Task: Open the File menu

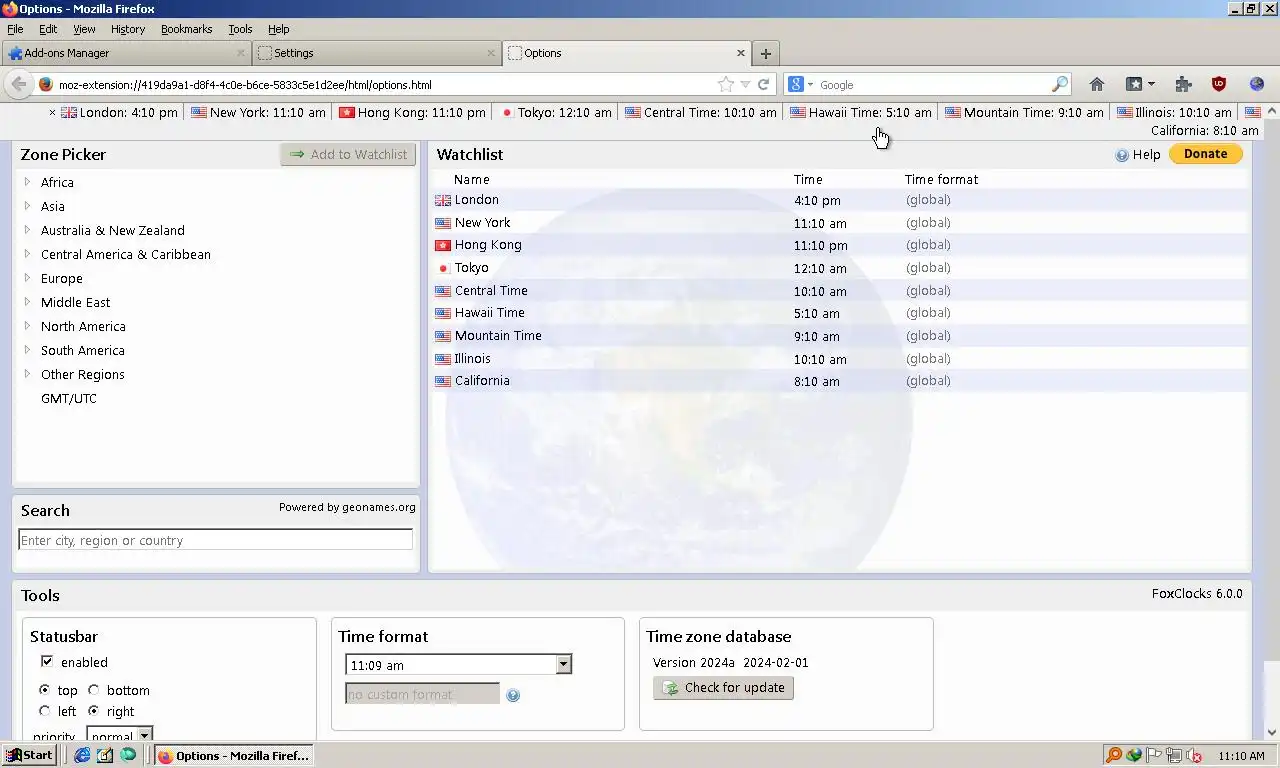Action: pos(15,29)
